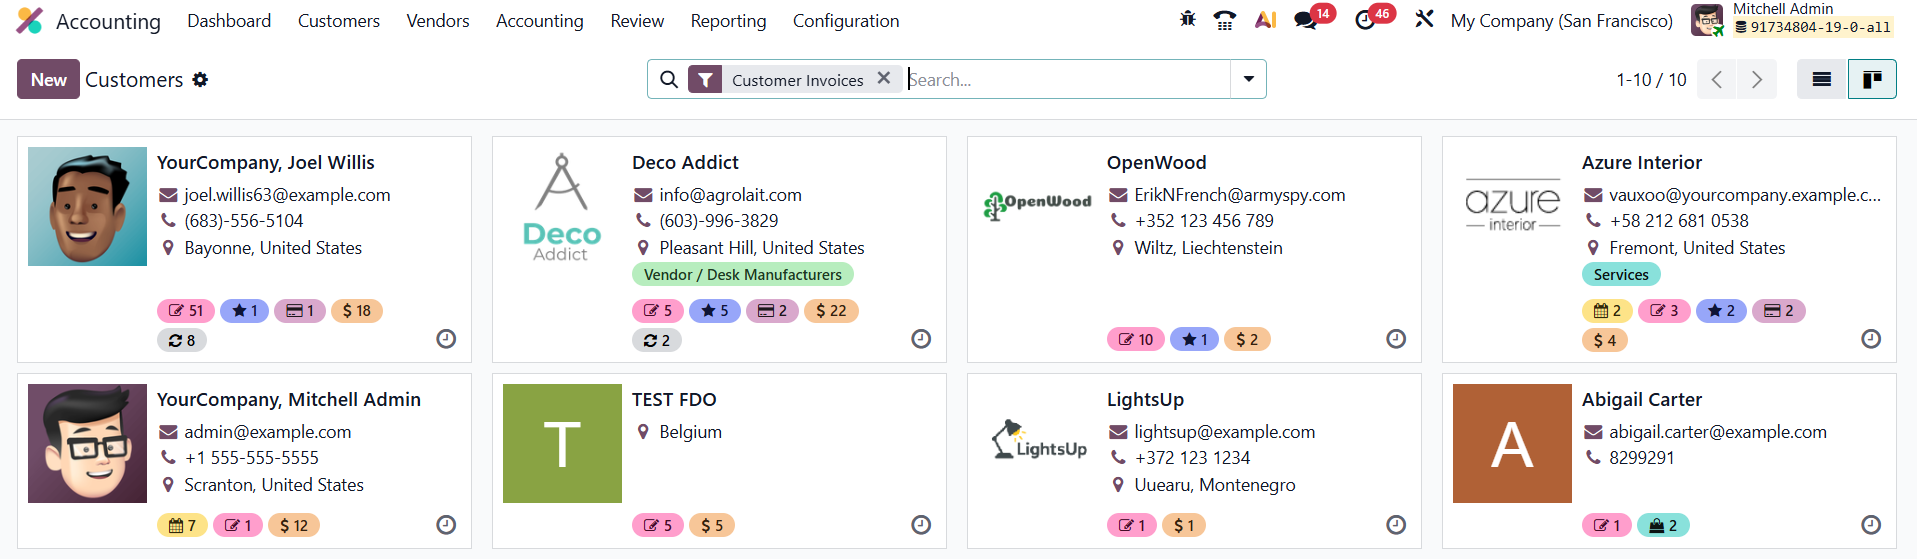
Task: Click the debug bug icon
Action: pos(1187,20)
